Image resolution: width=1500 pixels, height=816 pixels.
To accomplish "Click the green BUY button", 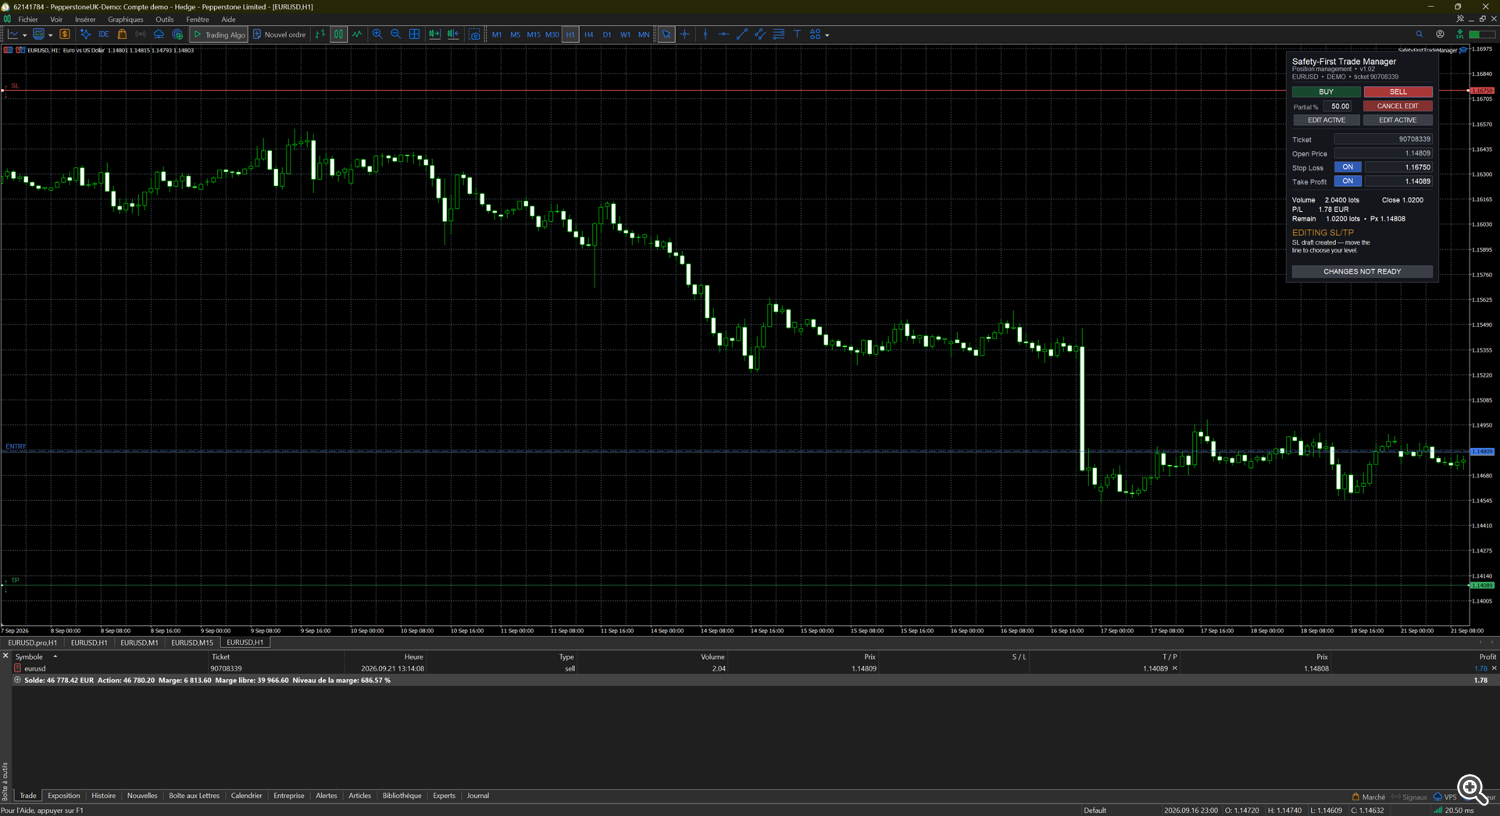I will click(1326, 92).
